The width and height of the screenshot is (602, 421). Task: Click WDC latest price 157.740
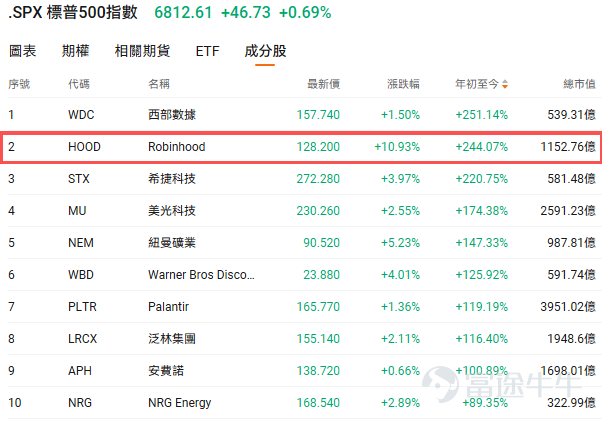(318, 115)
